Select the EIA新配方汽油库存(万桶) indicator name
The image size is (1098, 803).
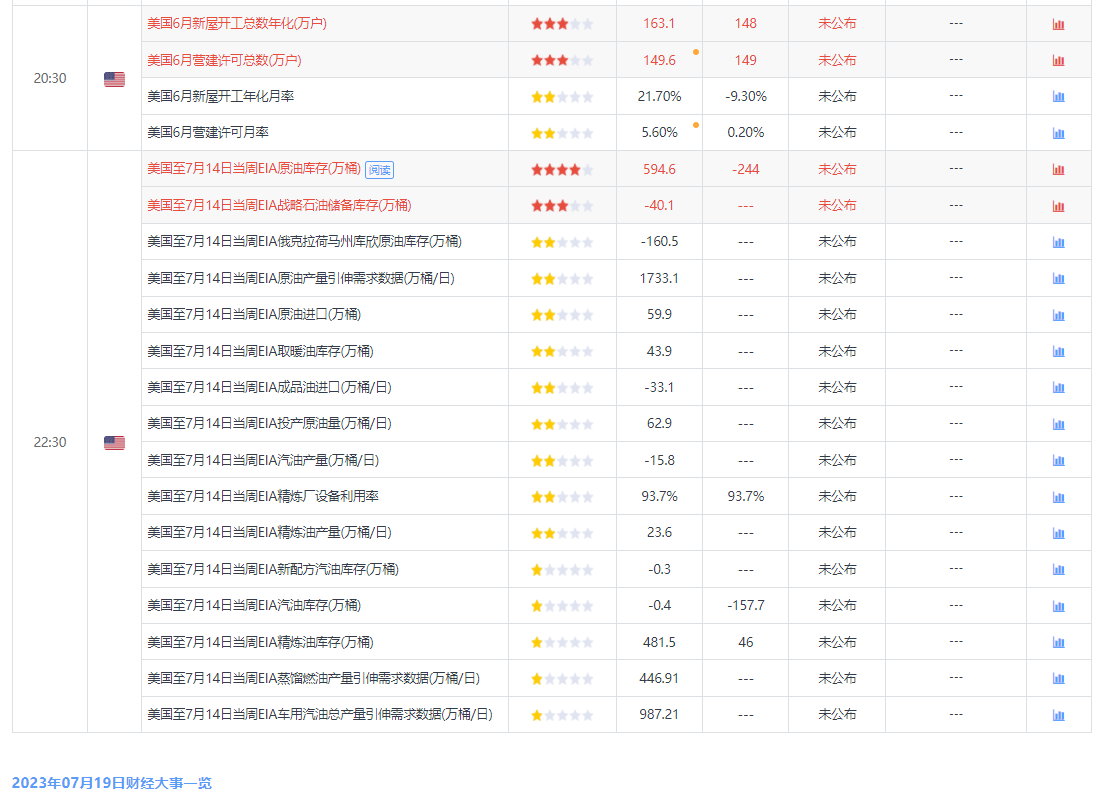click(273, 569)
